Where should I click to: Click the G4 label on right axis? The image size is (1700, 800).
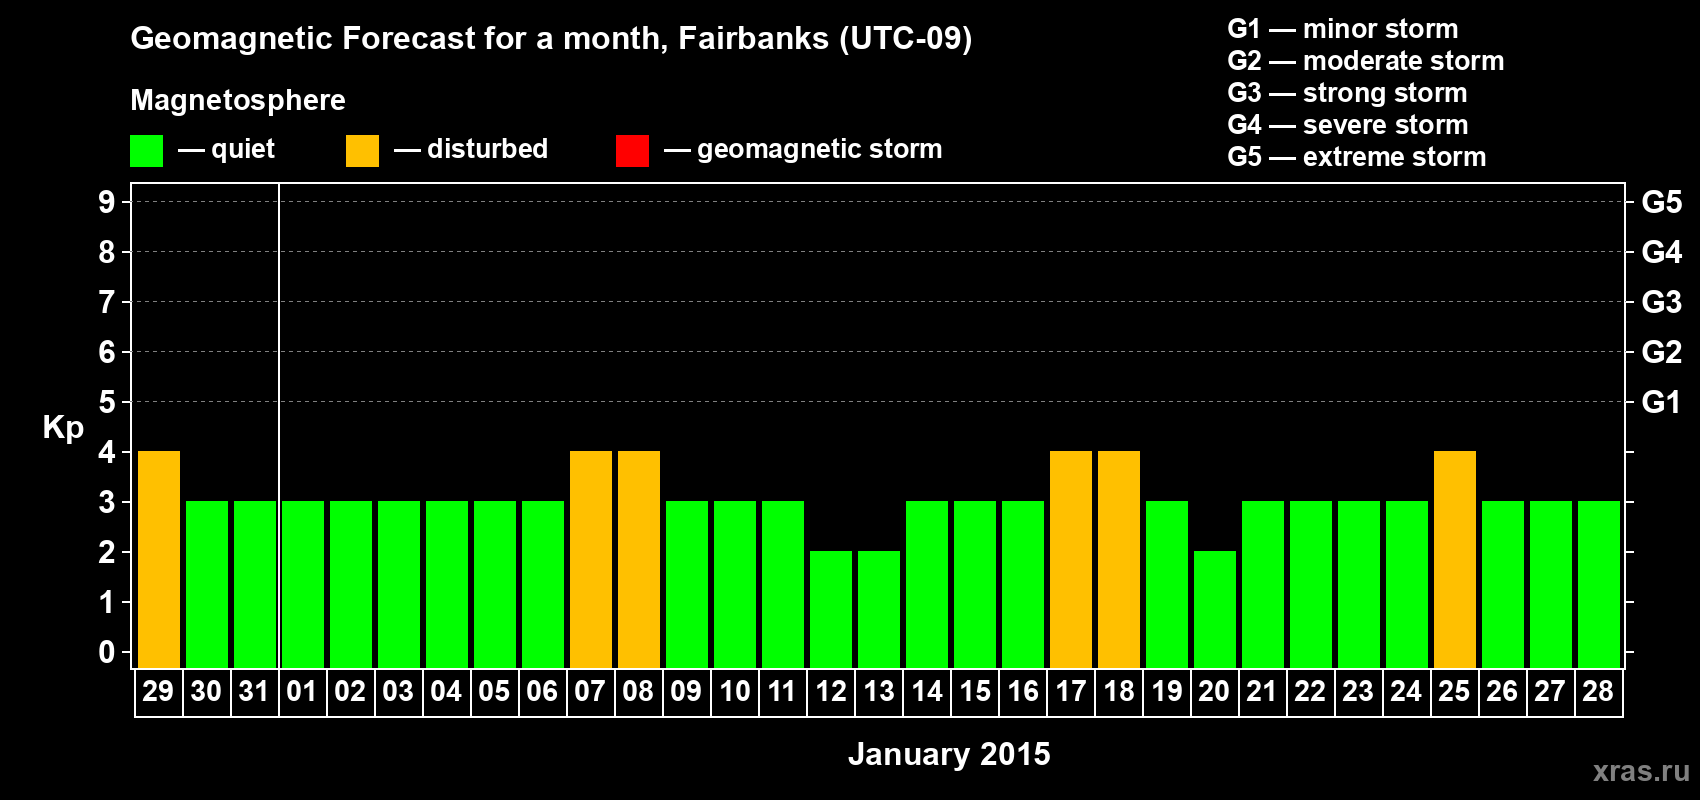(x=1662, y=252)
